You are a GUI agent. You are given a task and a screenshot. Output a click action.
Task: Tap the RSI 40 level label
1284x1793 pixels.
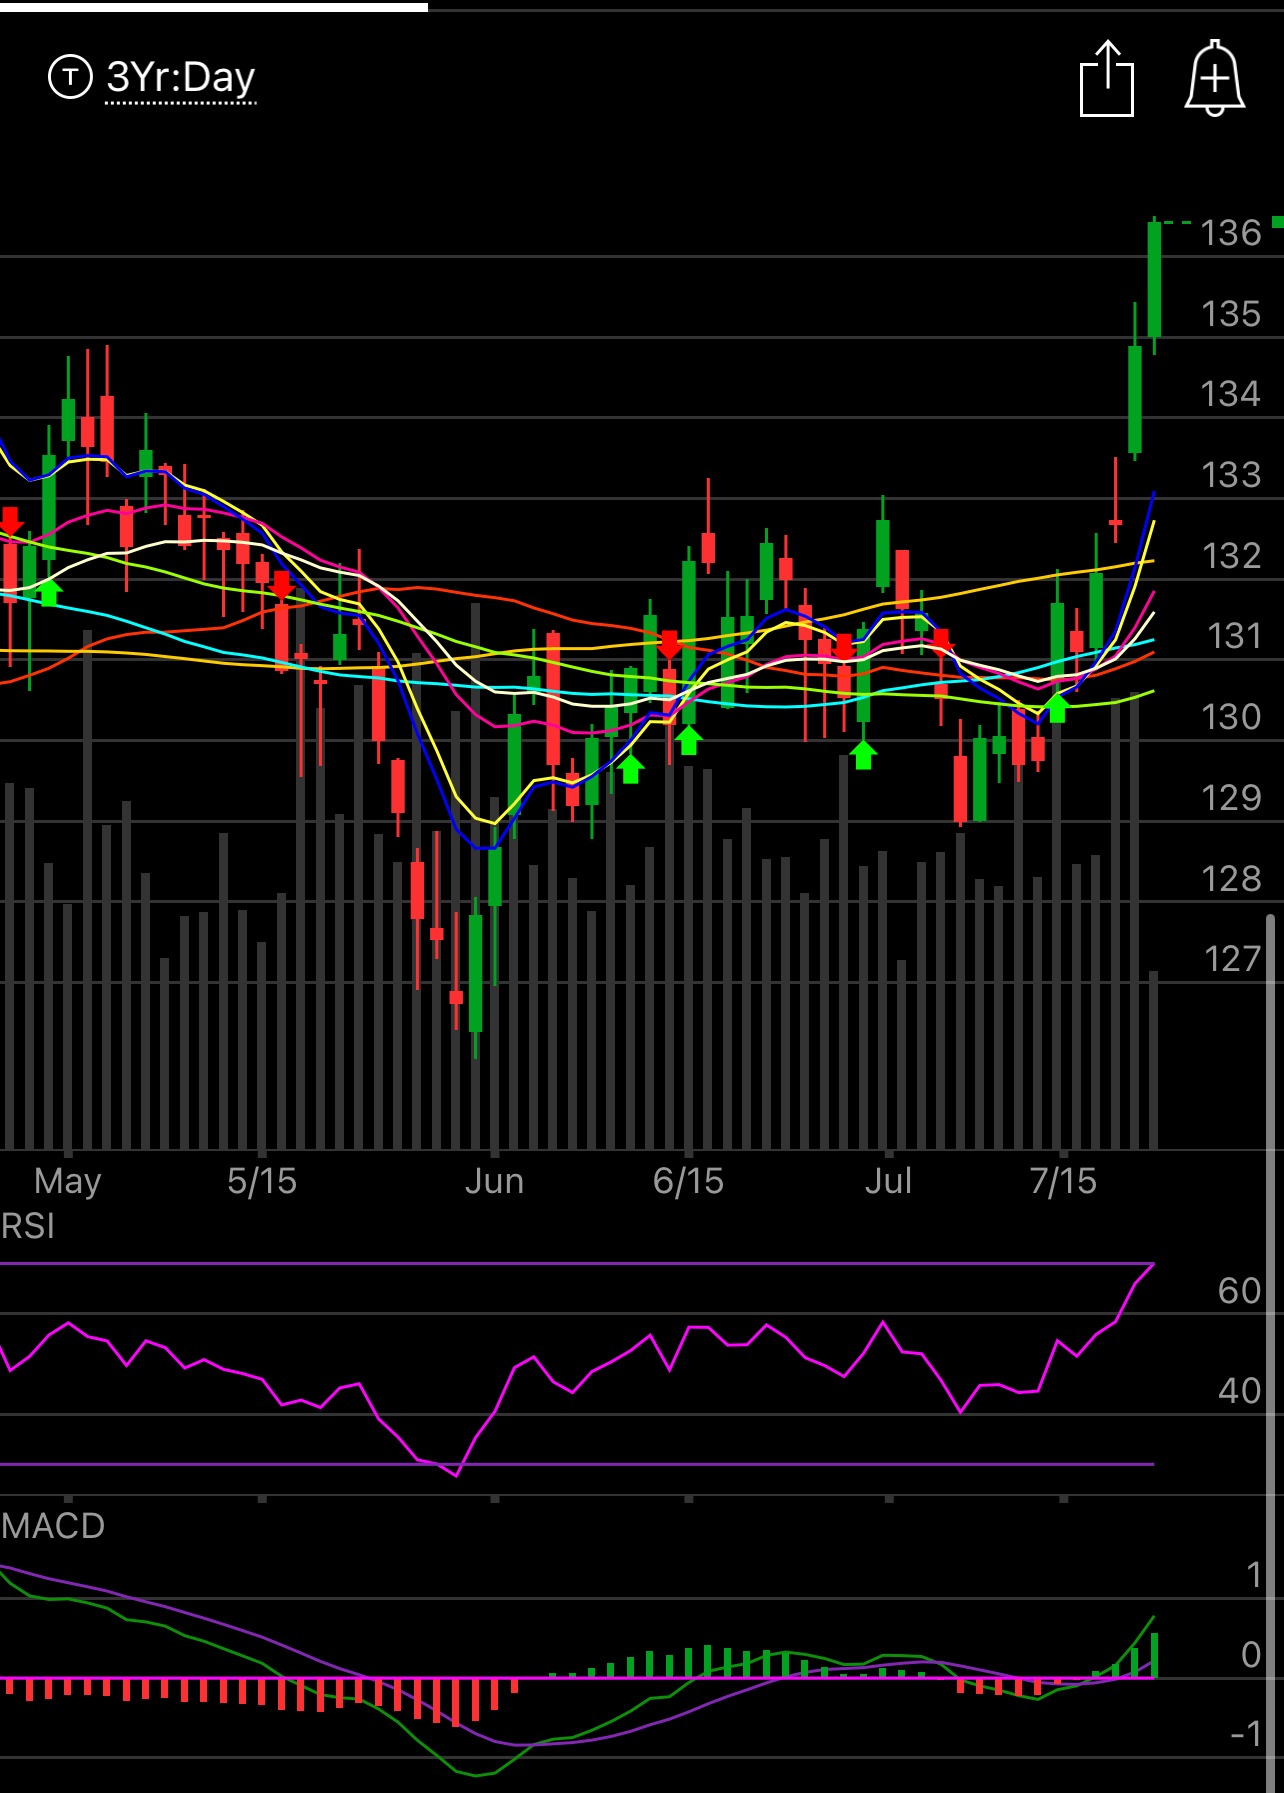click(x=1239, y=1391)
